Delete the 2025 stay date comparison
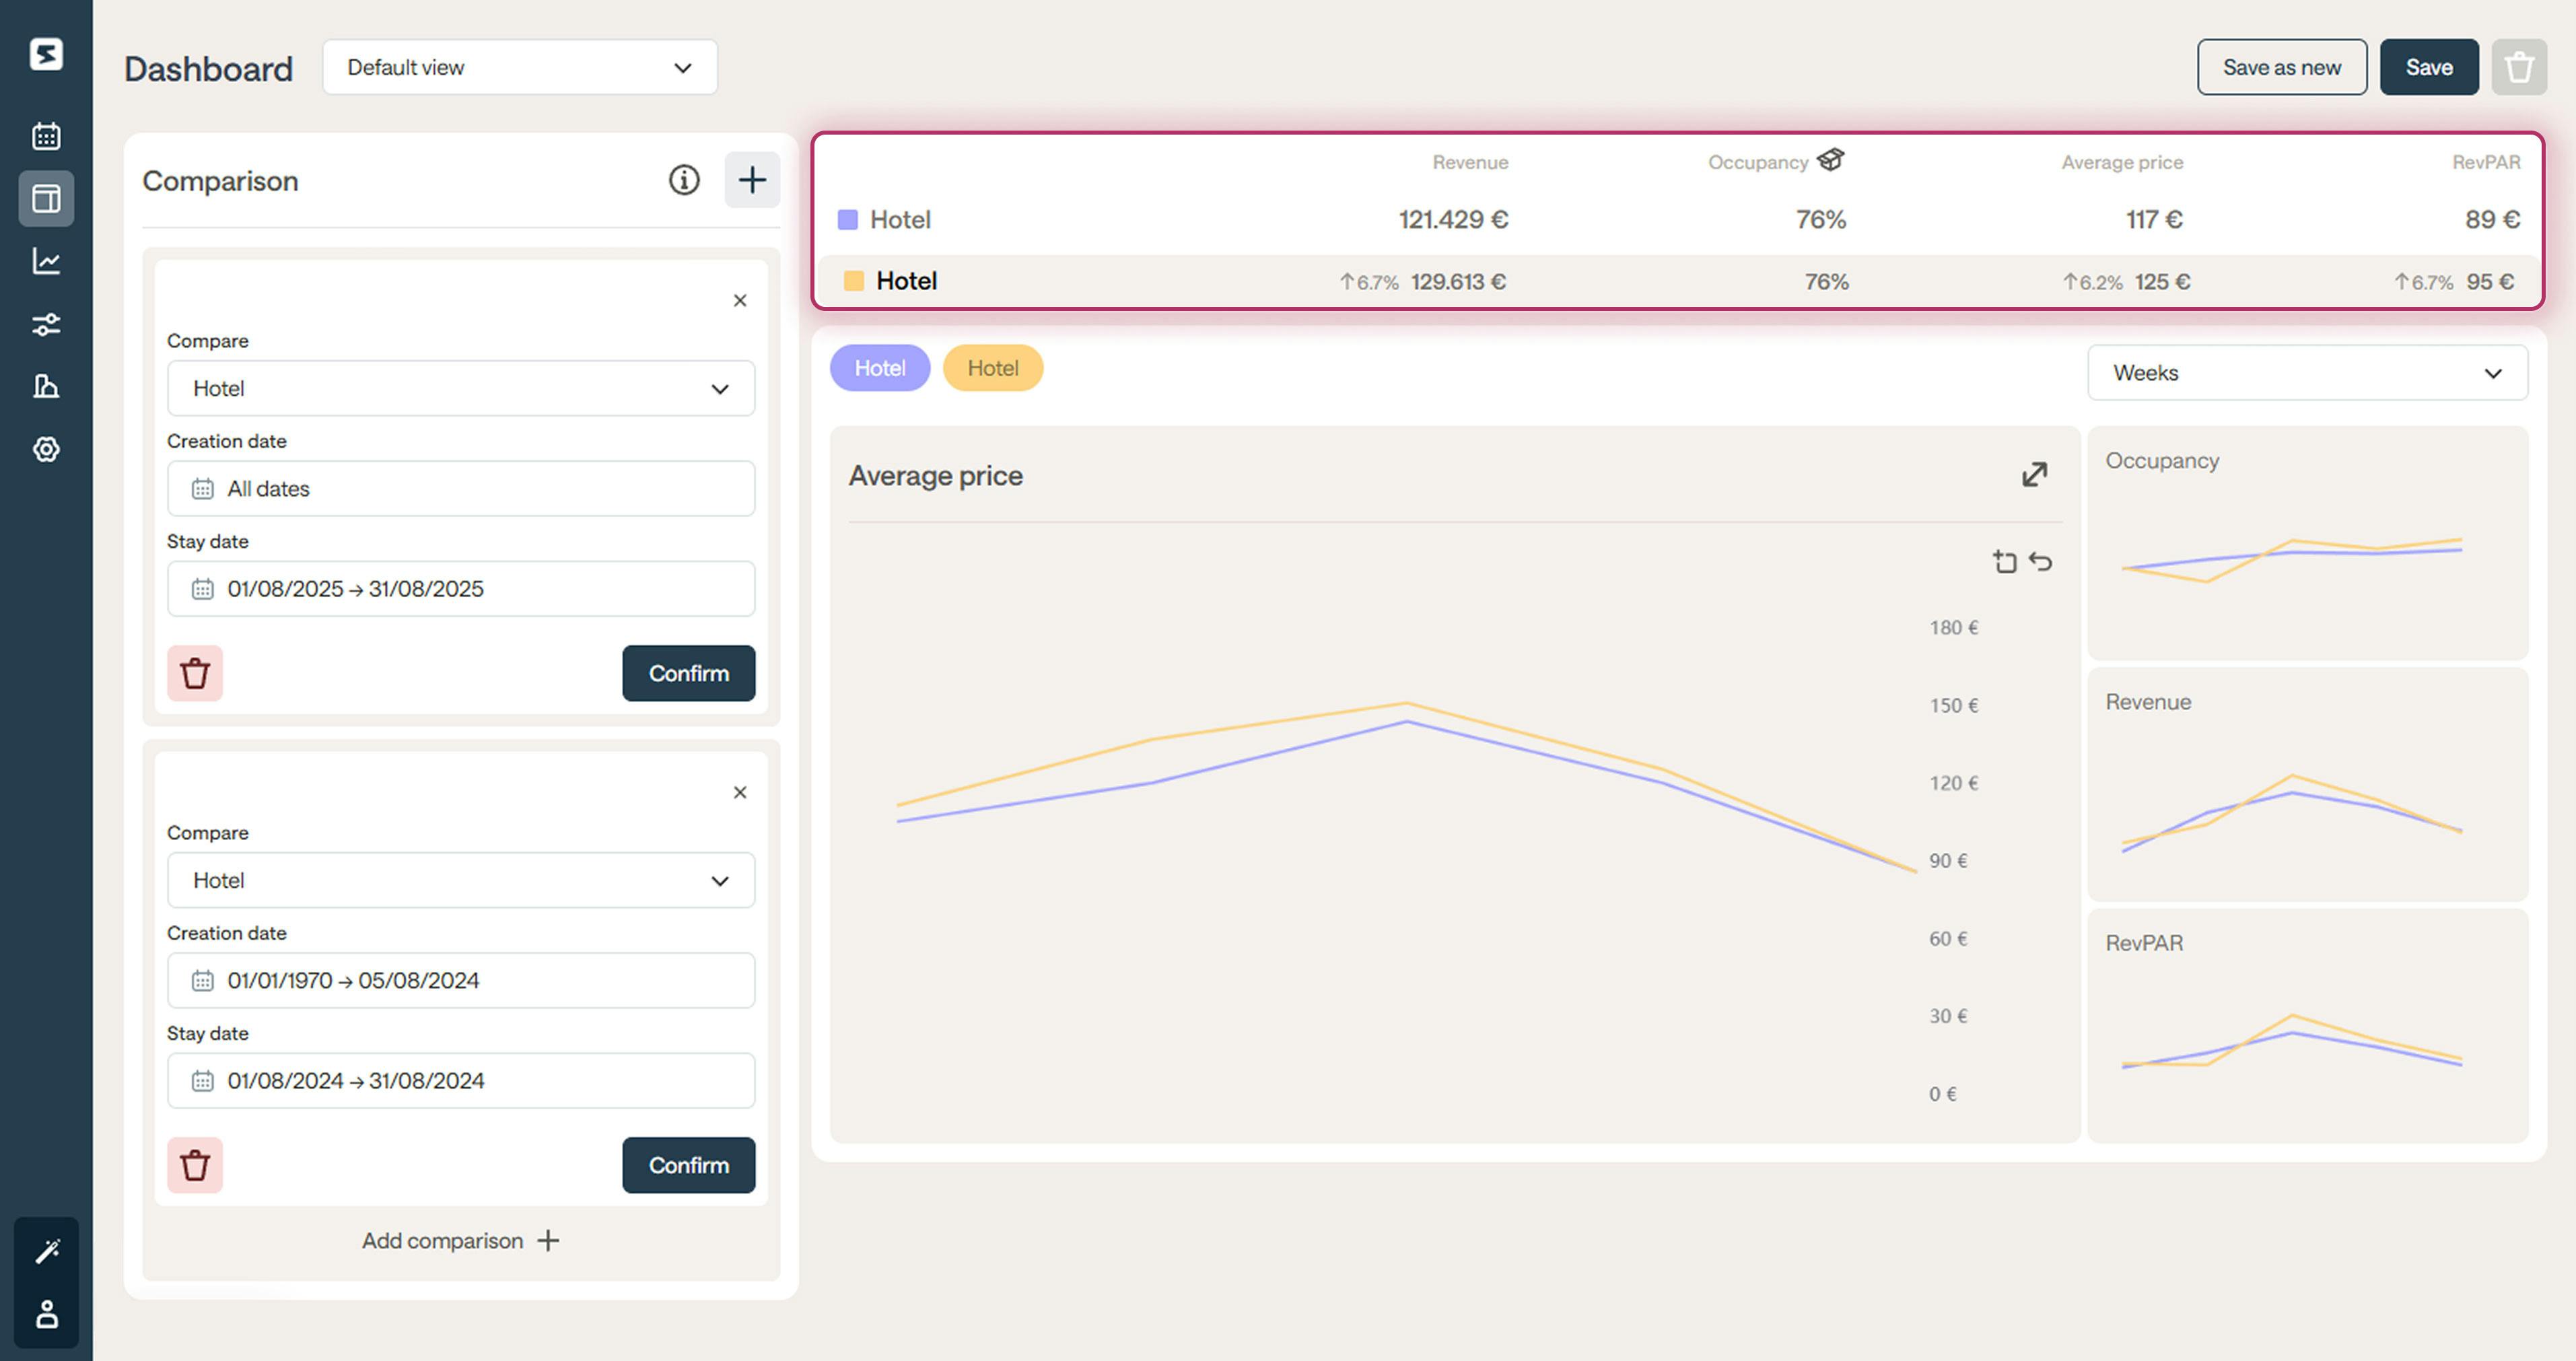This screenshot has width=2576, height=1361. coord(195,673)
